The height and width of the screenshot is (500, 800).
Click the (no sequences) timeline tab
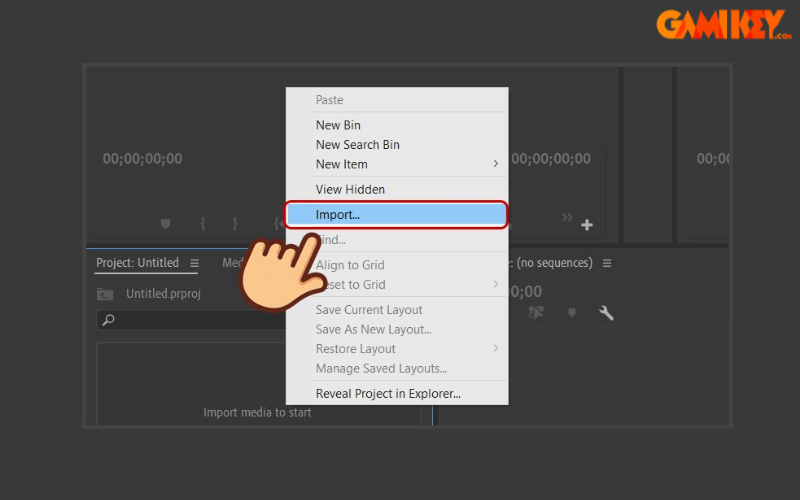click(555, 263)
